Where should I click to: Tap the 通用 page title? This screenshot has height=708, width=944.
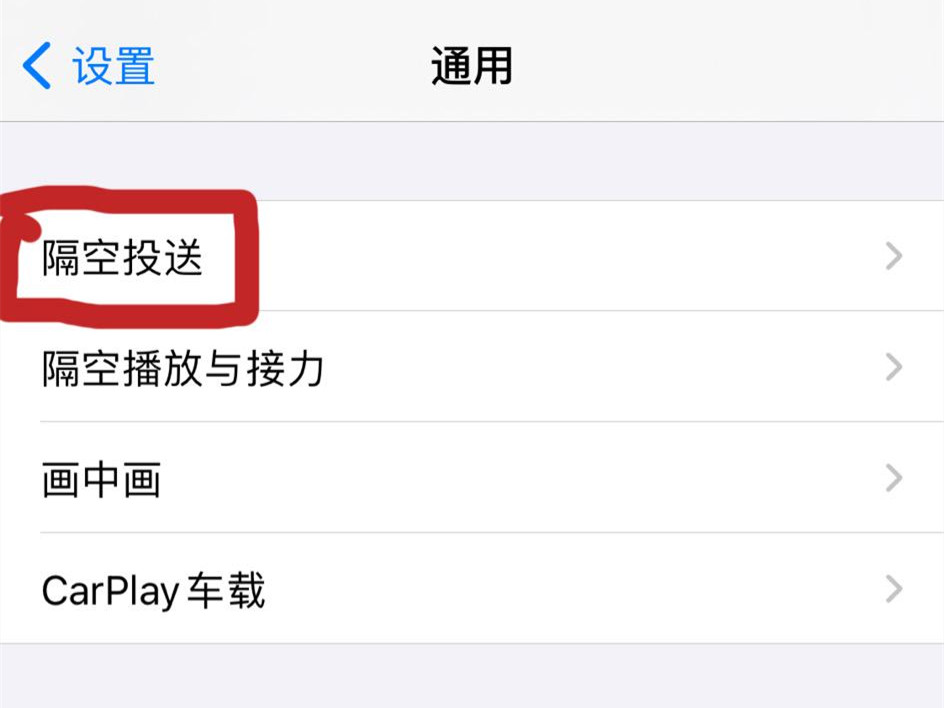click(471, 66)
